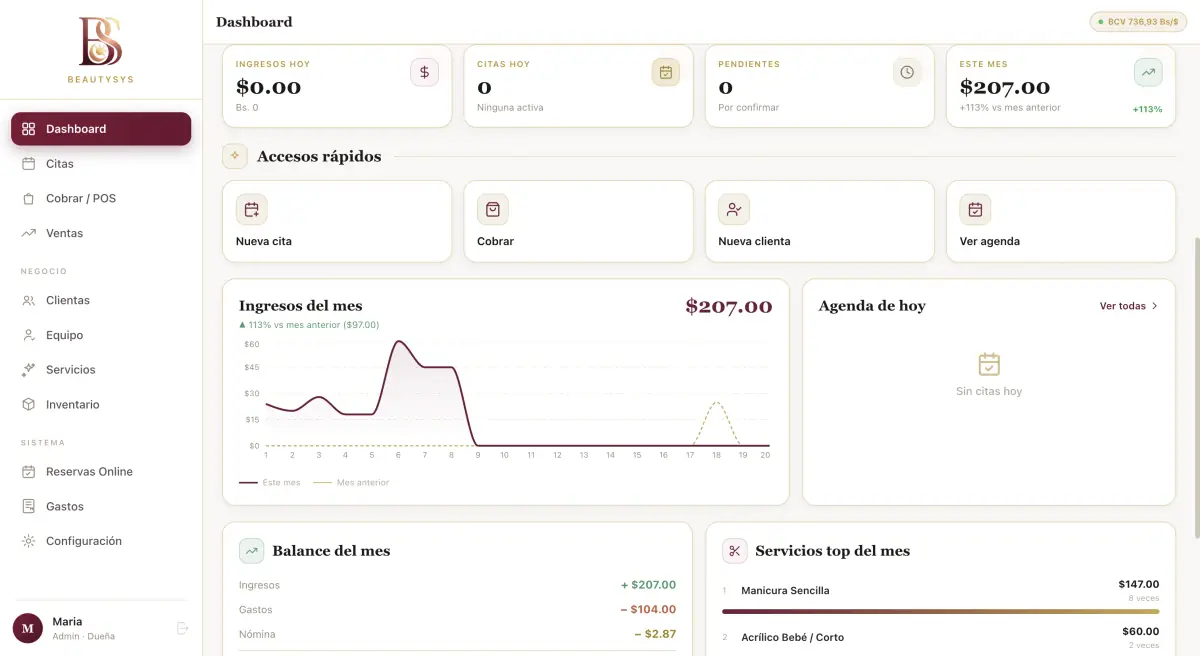Click the Manicura Sencilla service row

pos(940,595)
